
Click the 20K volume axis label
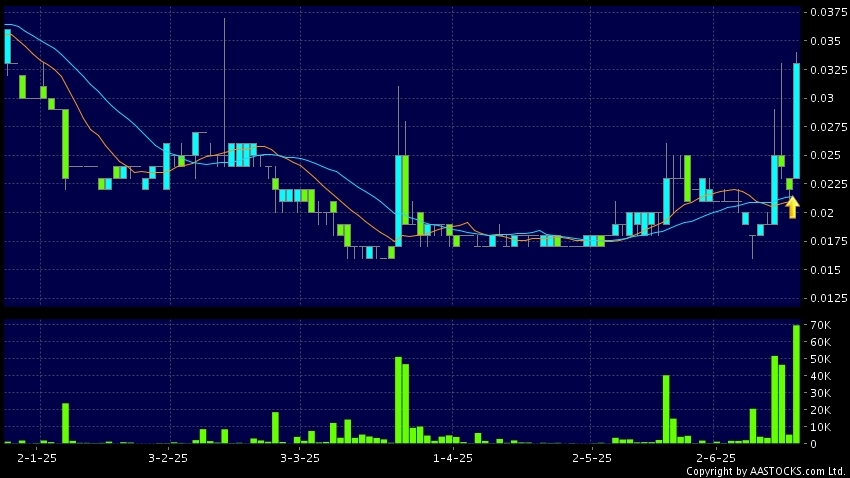pyautogui.click(x=821, y=410)
